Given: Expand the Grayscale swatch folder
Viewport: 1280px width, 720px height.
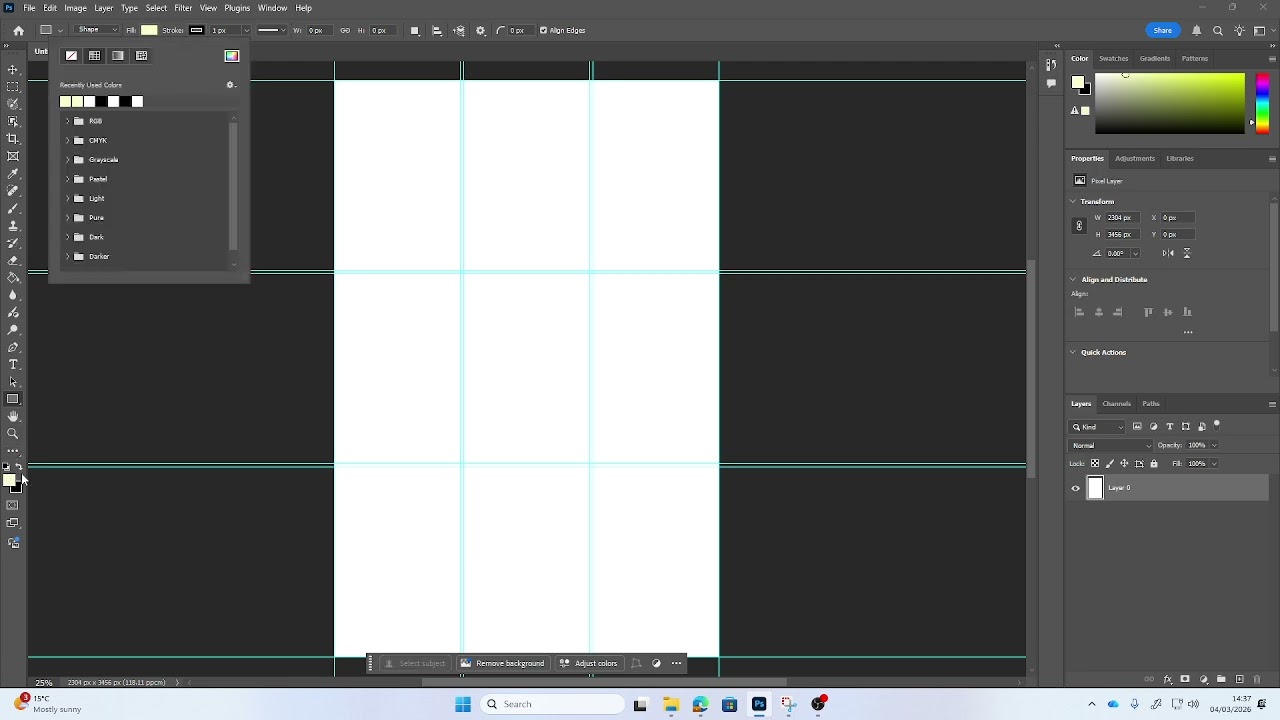Looking at the screenshot, I should (x=67, y=160).
